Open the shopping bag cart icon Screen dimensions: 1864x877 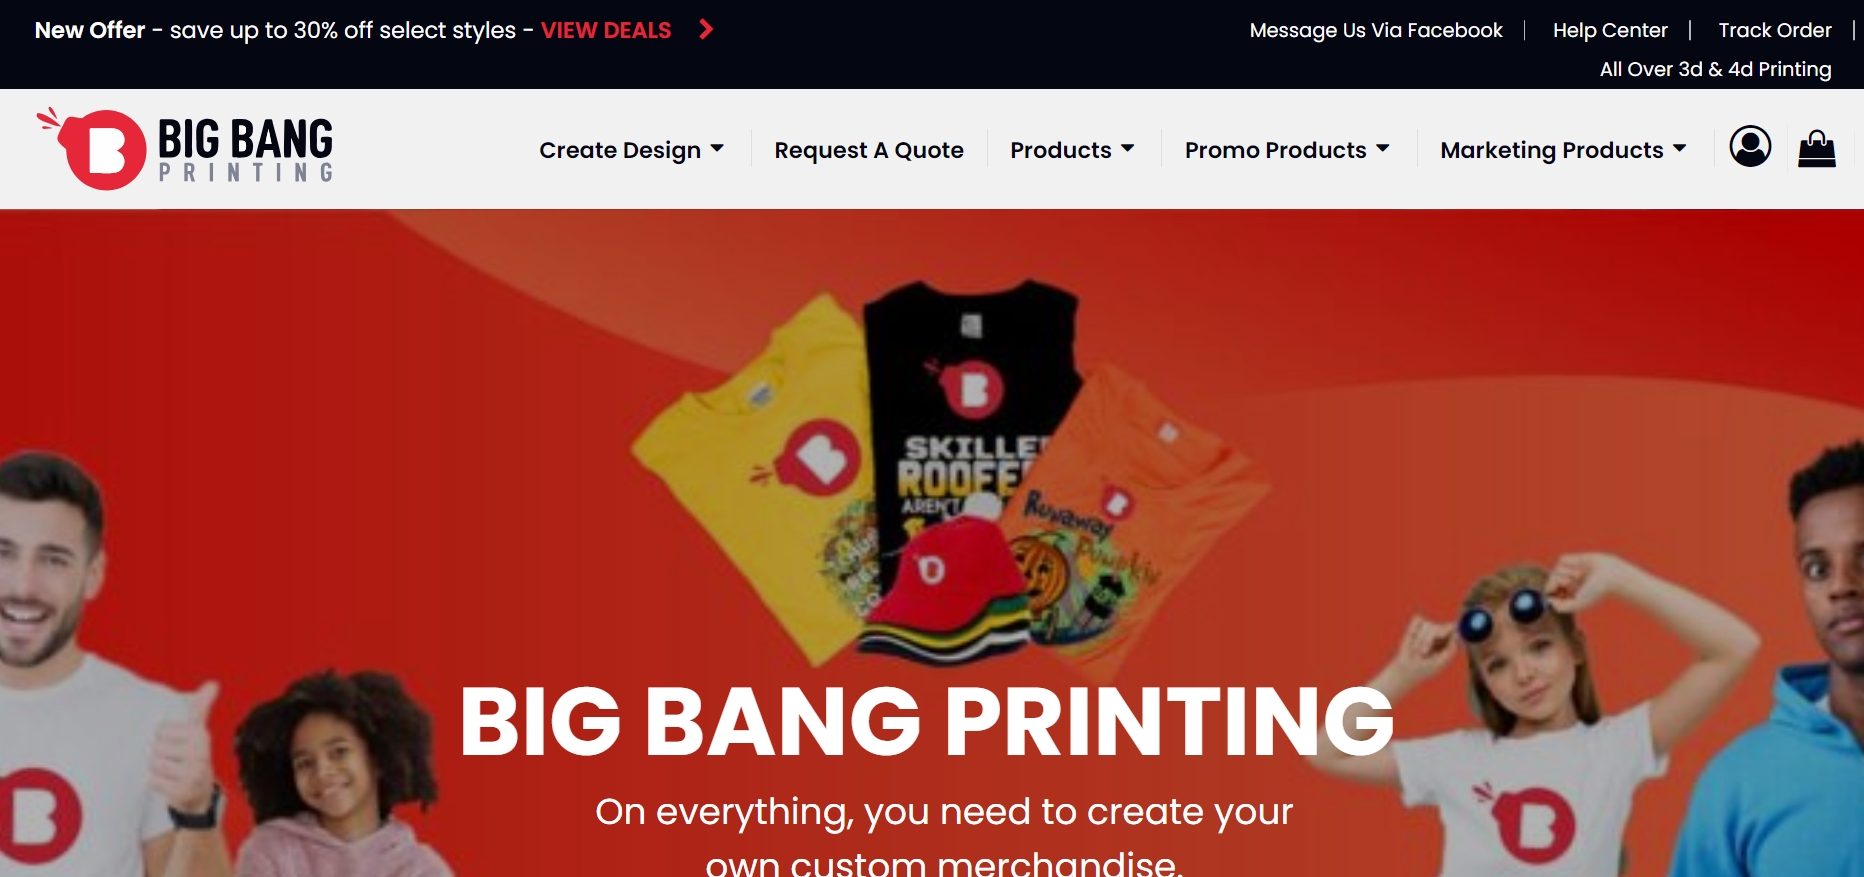pyautogui.click(x=1817, y=149)
